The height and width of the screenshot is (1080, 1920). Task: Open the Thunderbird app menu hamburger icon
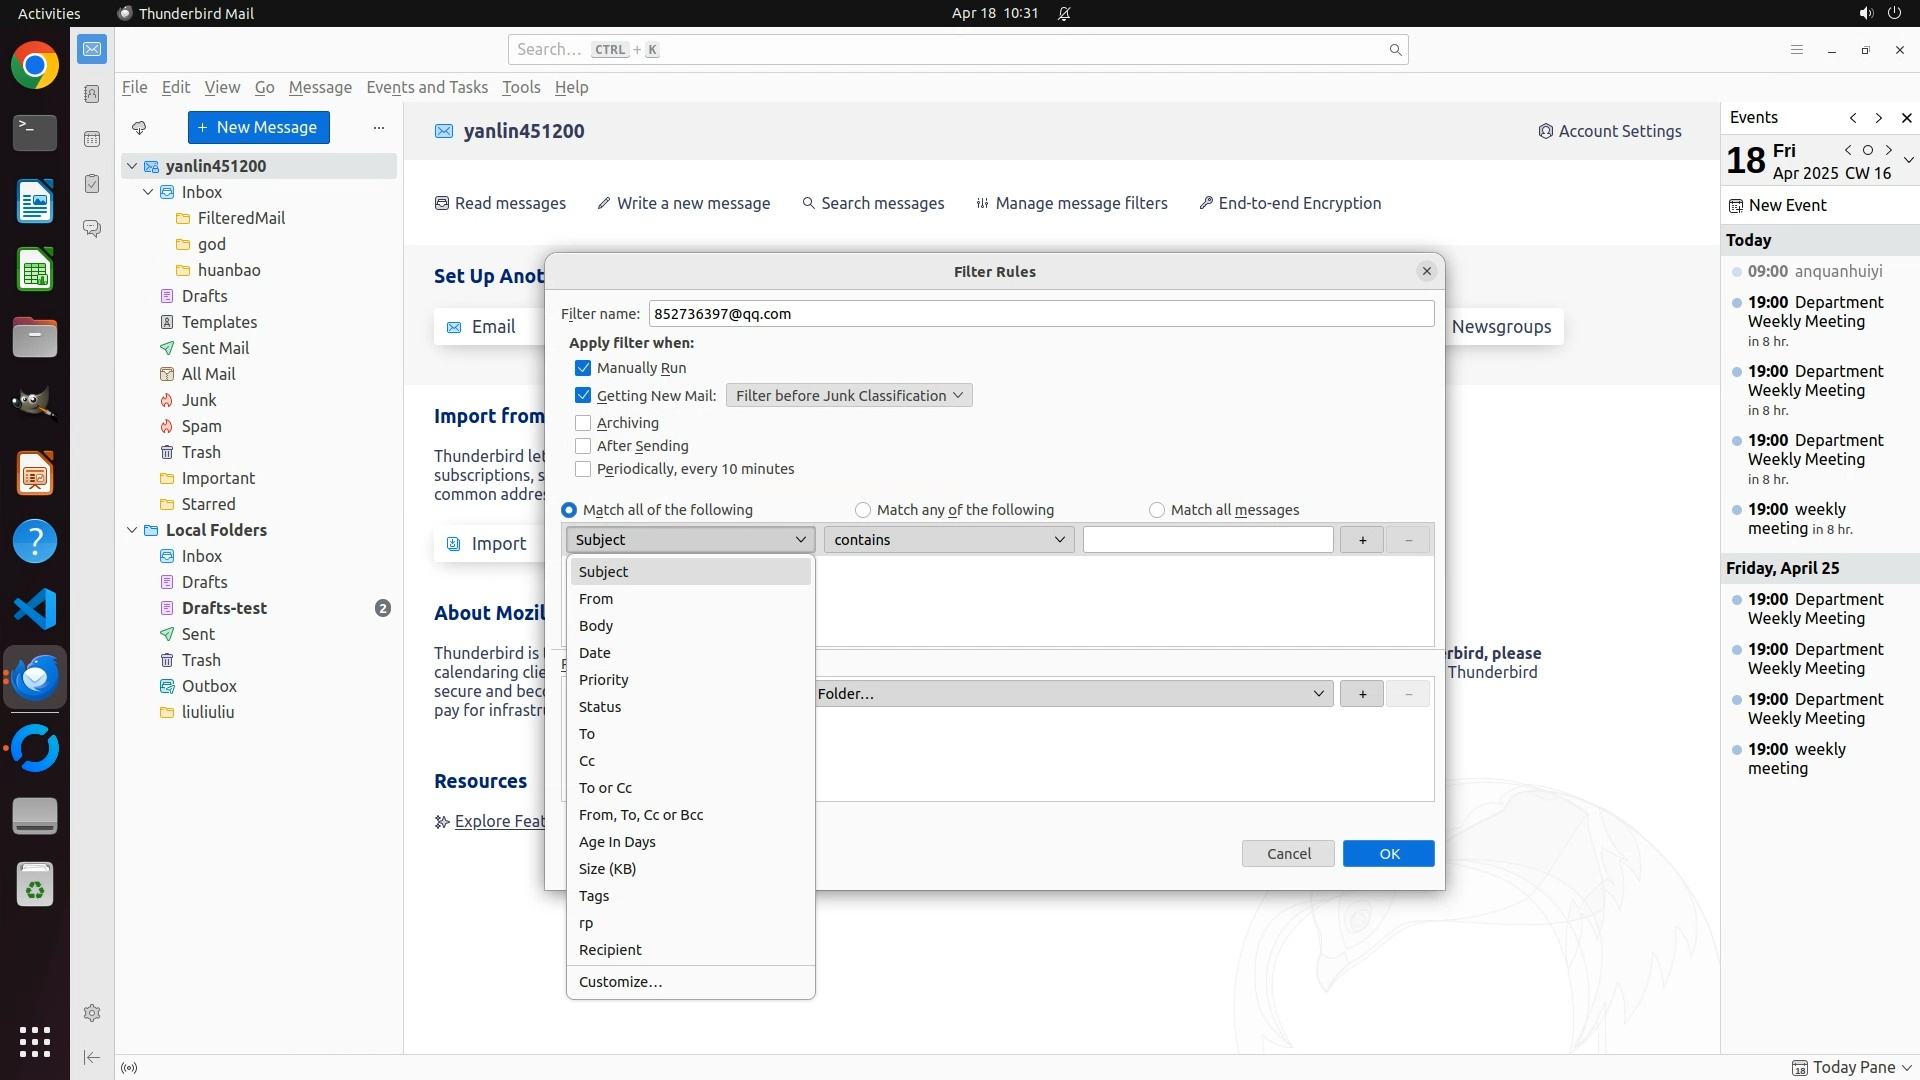[x=1796, y=50]
